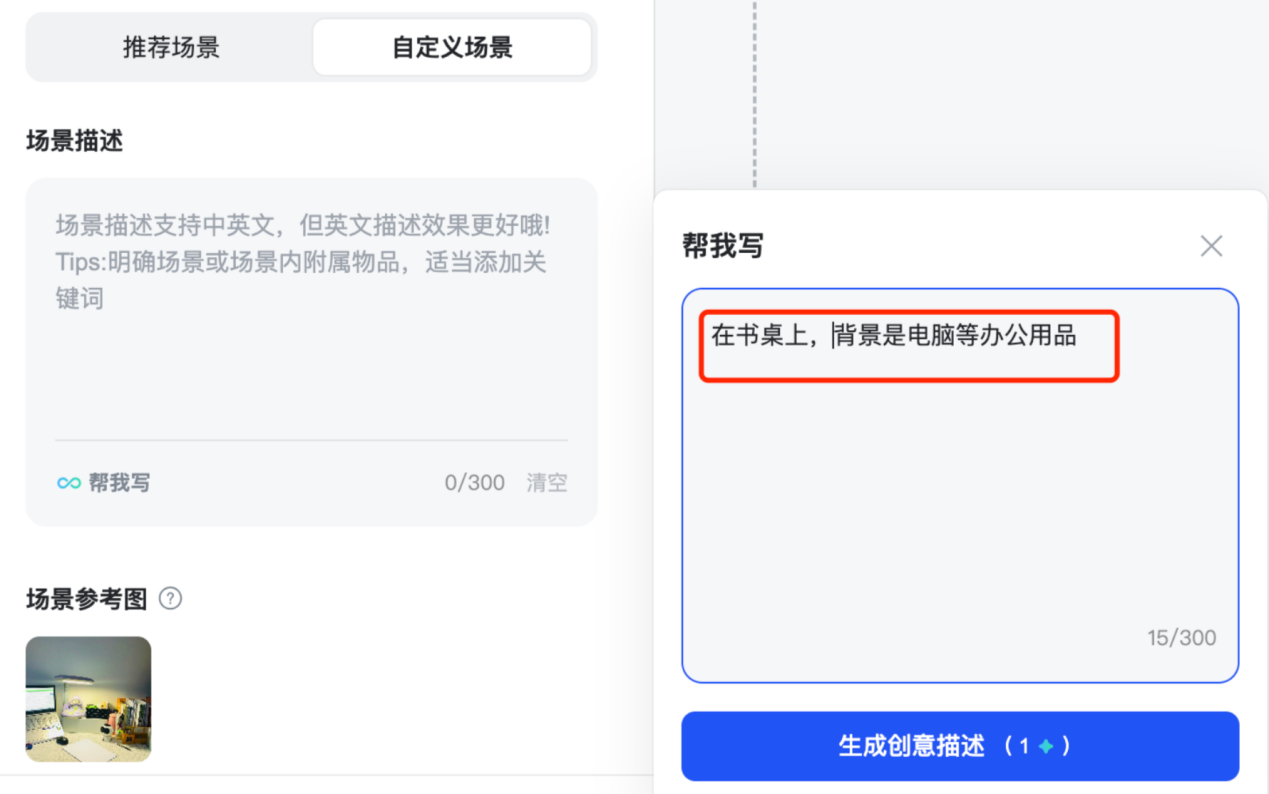This screenshot has width=1269, height=794.
Task: Click the dotted vertical divider line
Action: (x=755, y=90)
